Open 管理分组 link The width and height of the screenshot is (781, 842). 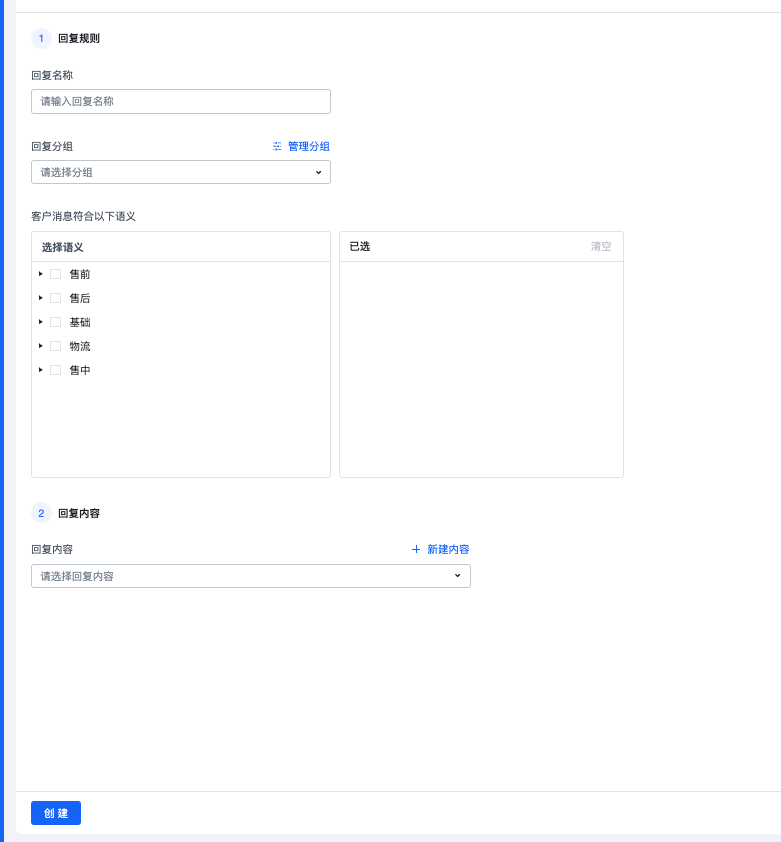click(x=309, y=147)
